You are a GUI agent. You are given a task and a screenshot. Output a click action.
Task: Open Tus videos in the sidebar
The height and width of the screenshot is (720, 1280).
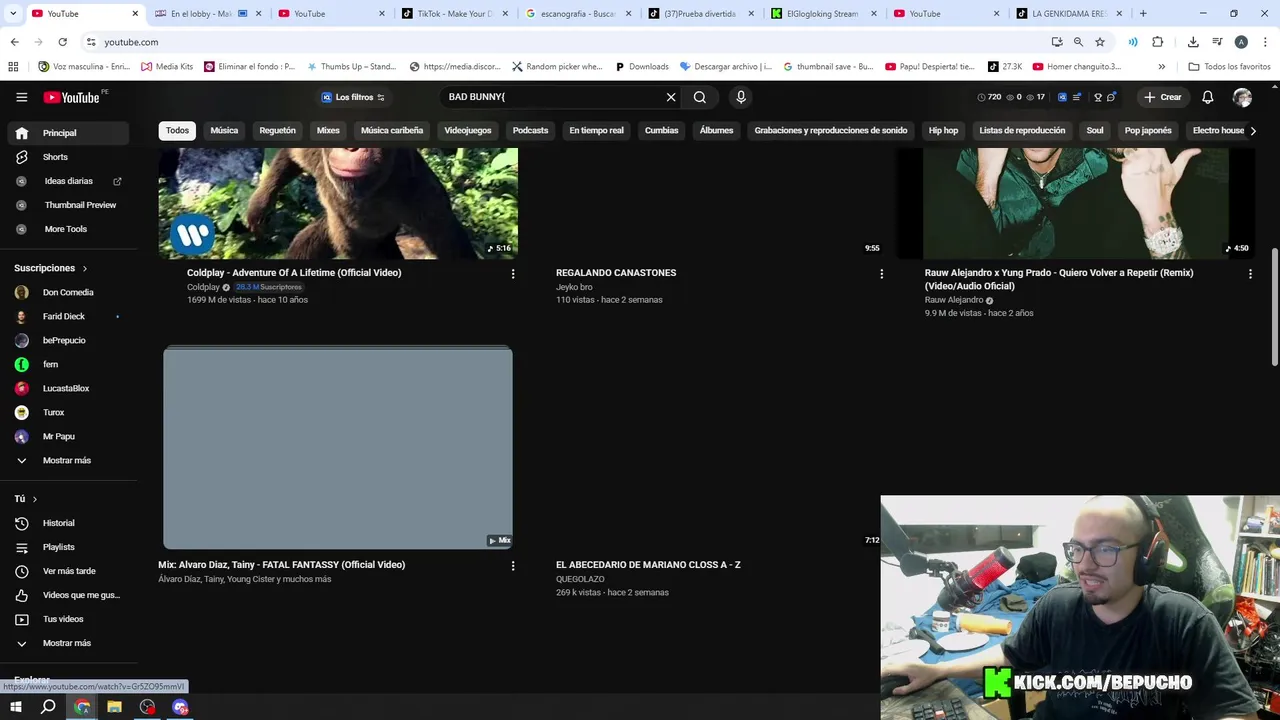pos(66,619)
